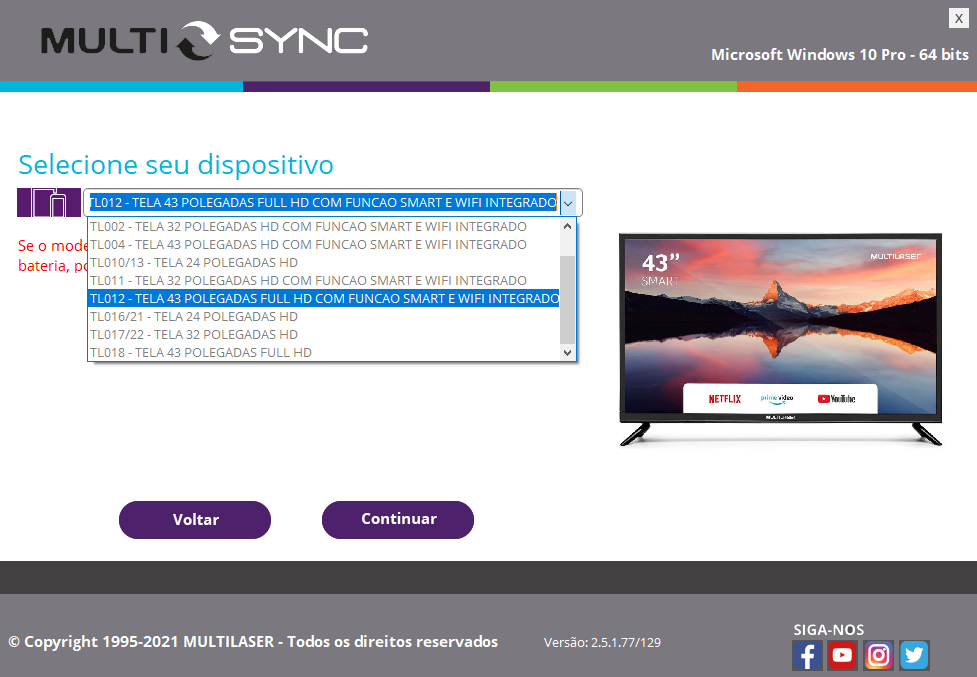The height and width of the screenshot is (677, 977).
Task: Click the device list scrollbar thumb
Action: [567, 300]
